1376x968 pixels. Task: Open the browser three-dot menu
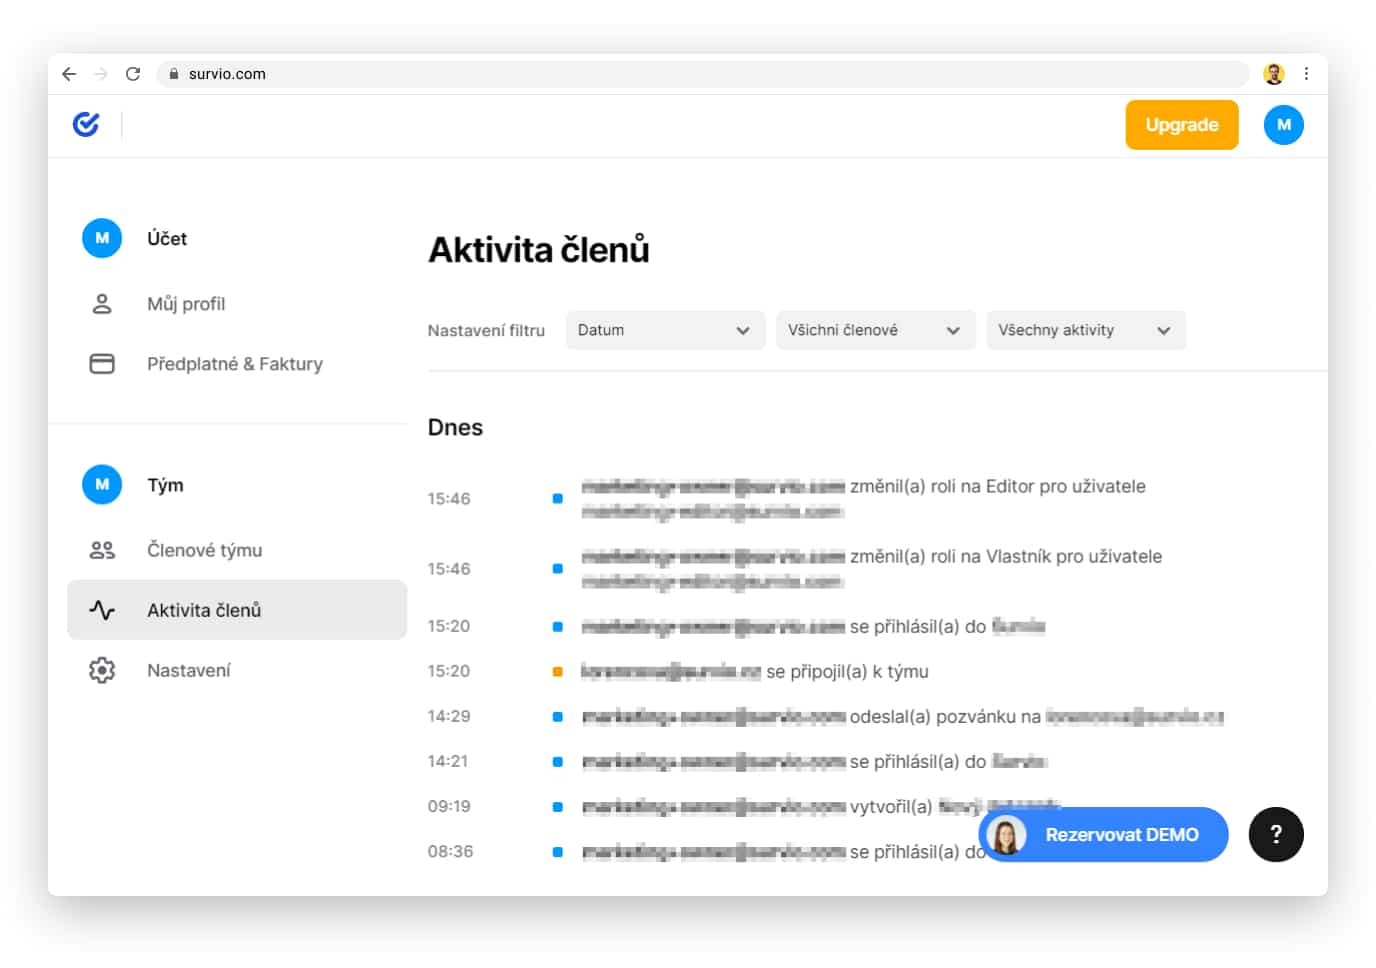pyautogui.click(x=1306, y=74)
